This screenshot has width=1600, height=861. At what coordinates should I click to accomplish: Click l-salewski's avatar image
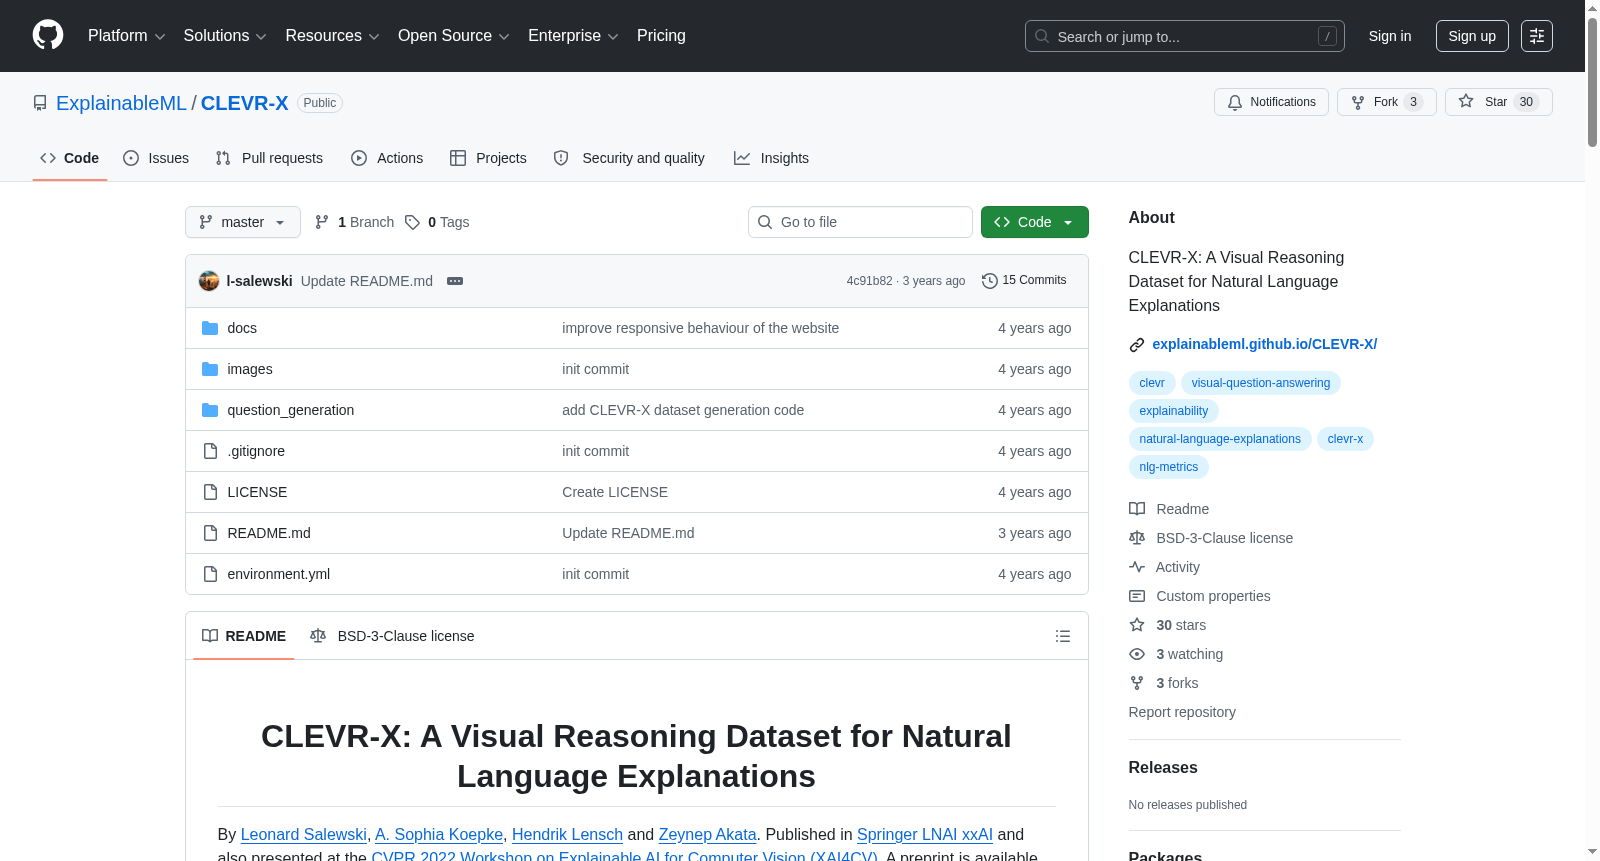click(x=209, y=281)
